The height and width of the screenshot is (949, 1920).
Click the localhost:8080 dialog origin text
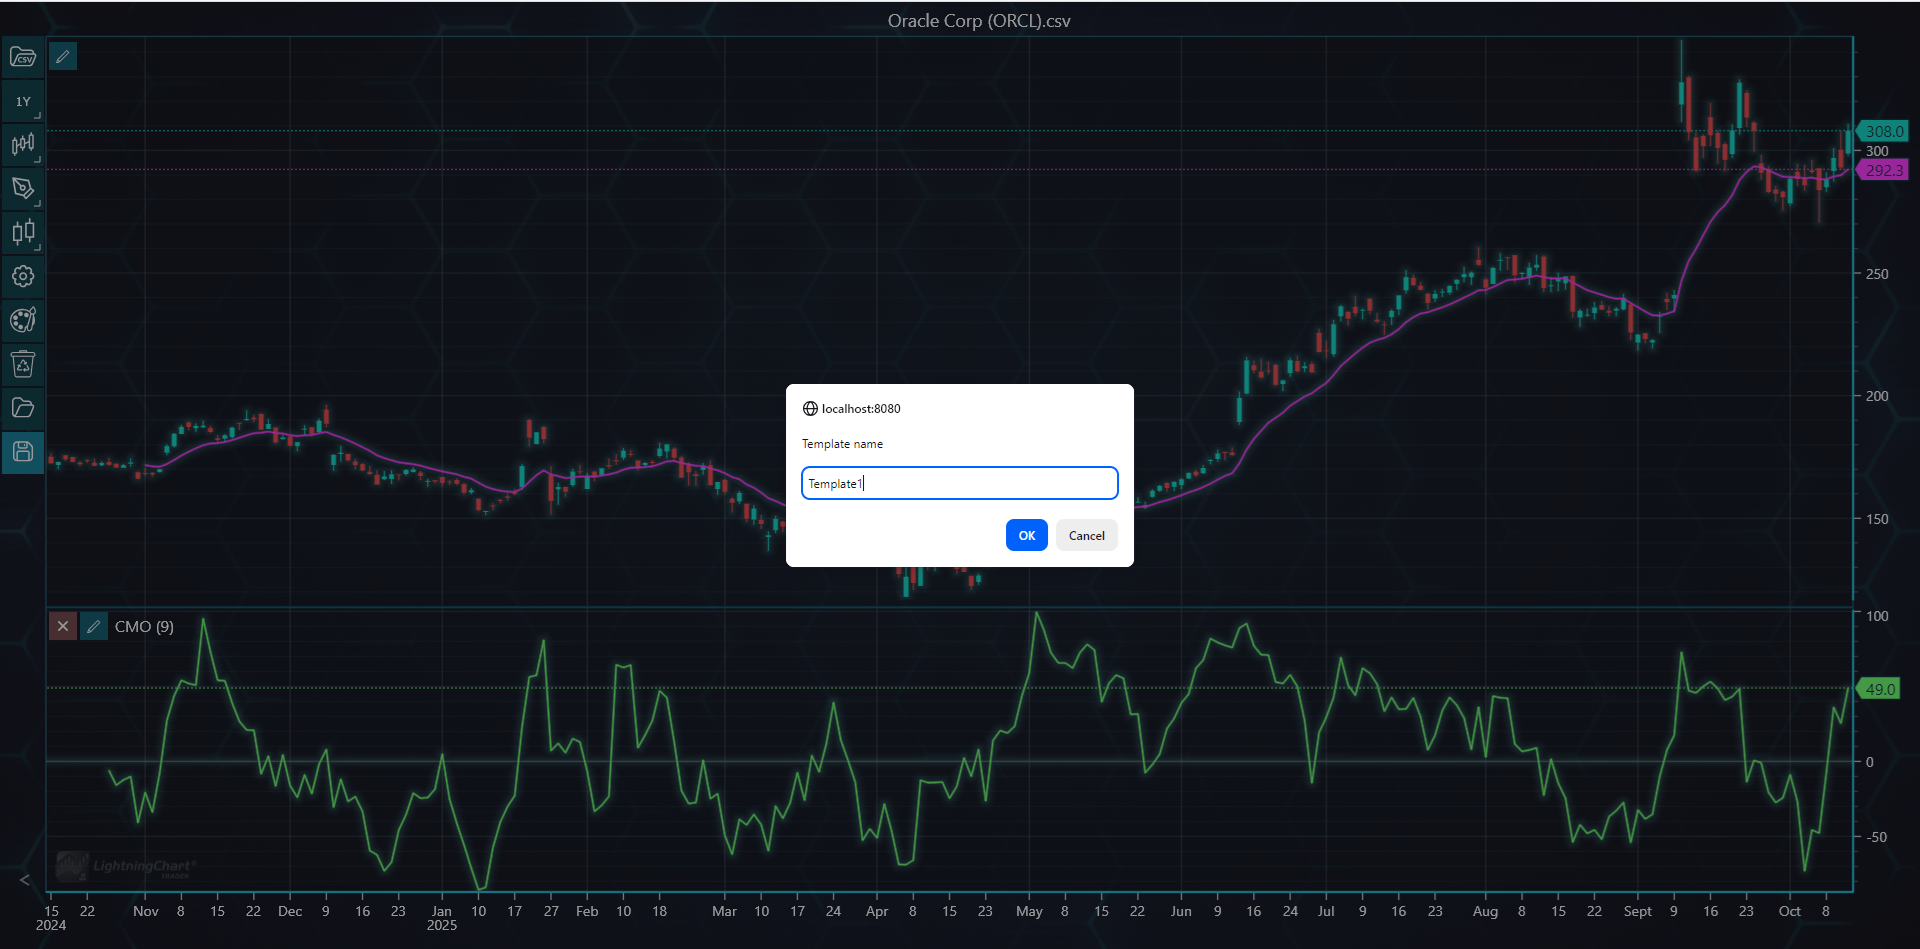pyautogui.click(x=861, y=409)
